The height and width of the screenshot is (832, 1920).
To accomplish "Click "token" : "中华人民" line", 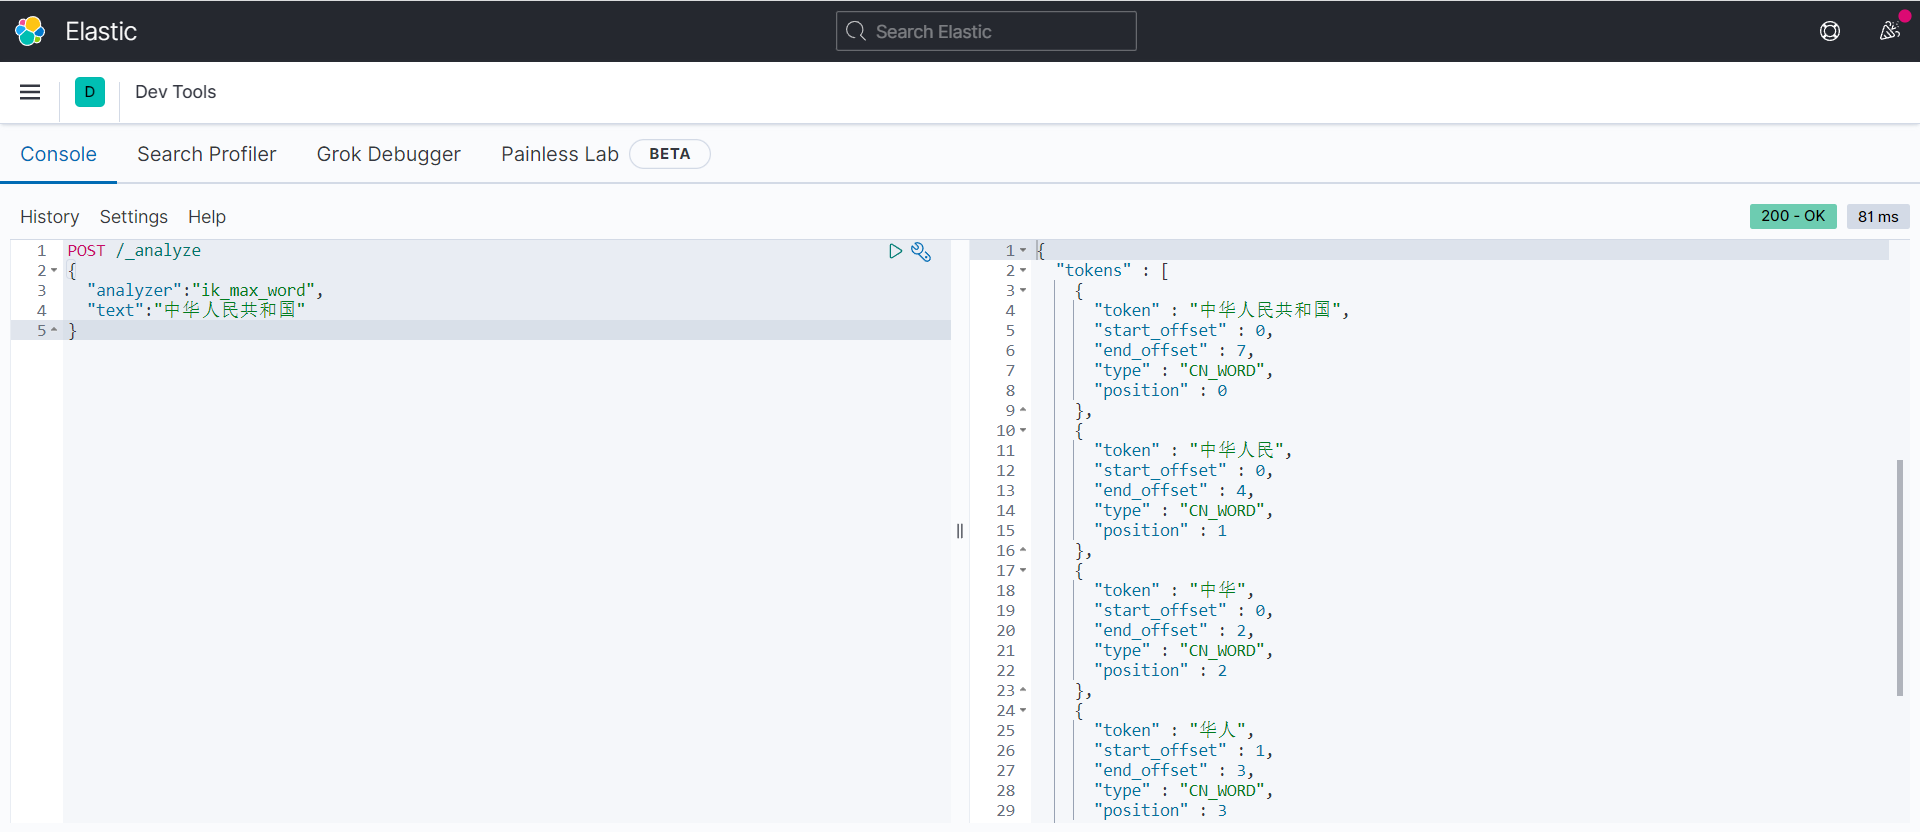I will [x=1193, y=450].
